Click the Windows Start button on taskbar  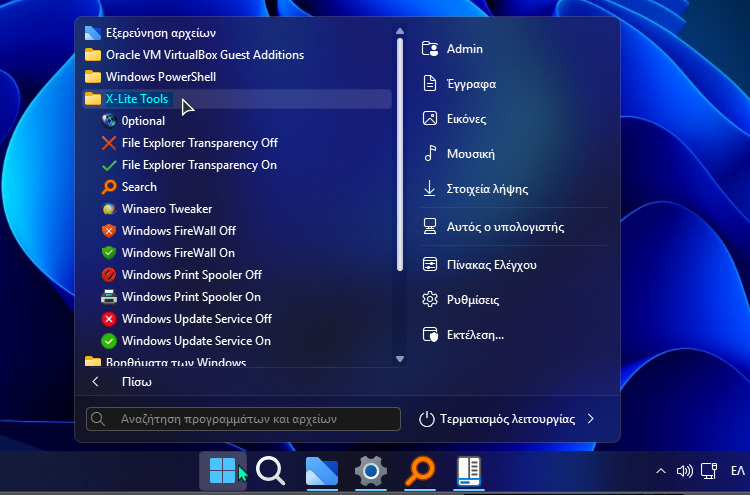pos(223,471)
